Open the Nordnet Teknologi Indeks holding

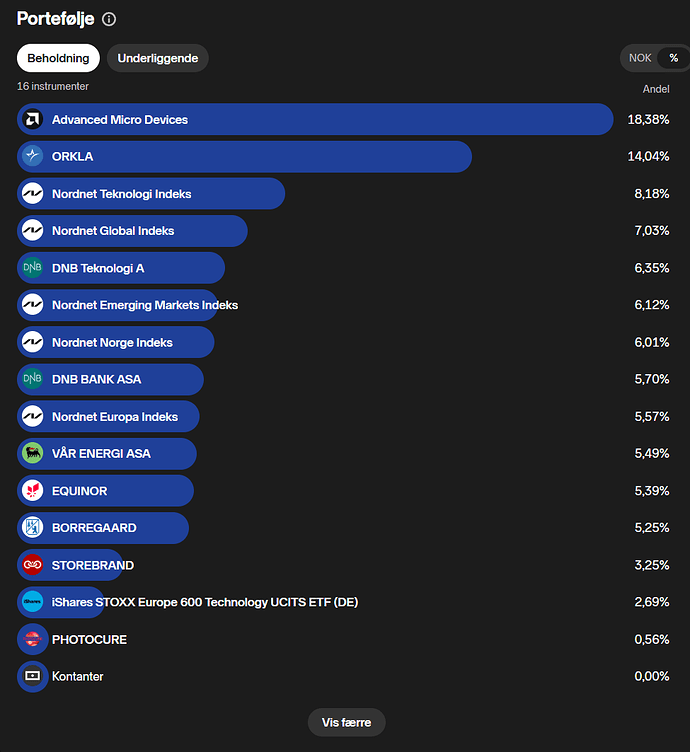pyautogui.click(x=121, y=194)
